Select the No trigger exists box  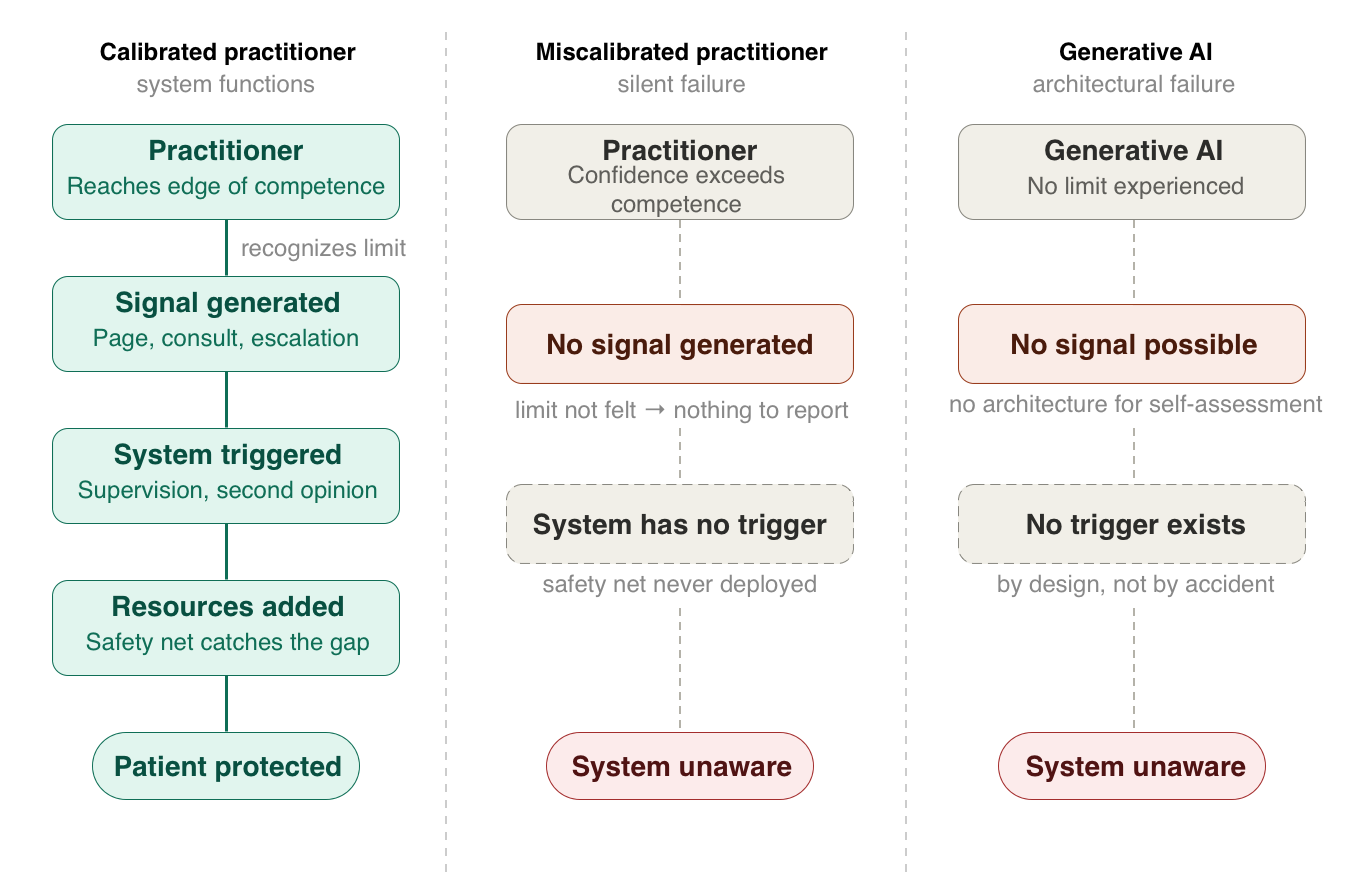point(1132,524)
